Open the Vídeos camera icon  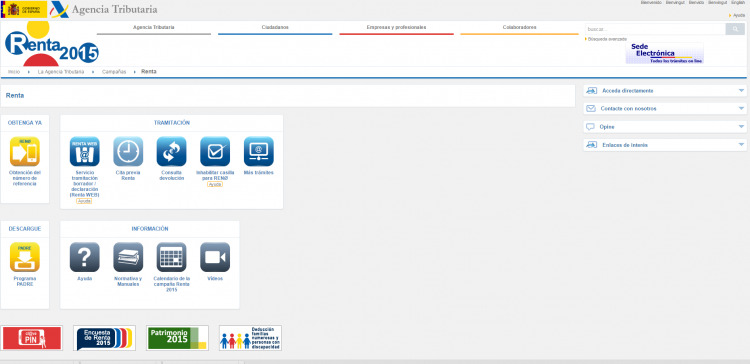click(x=215, y=257)
